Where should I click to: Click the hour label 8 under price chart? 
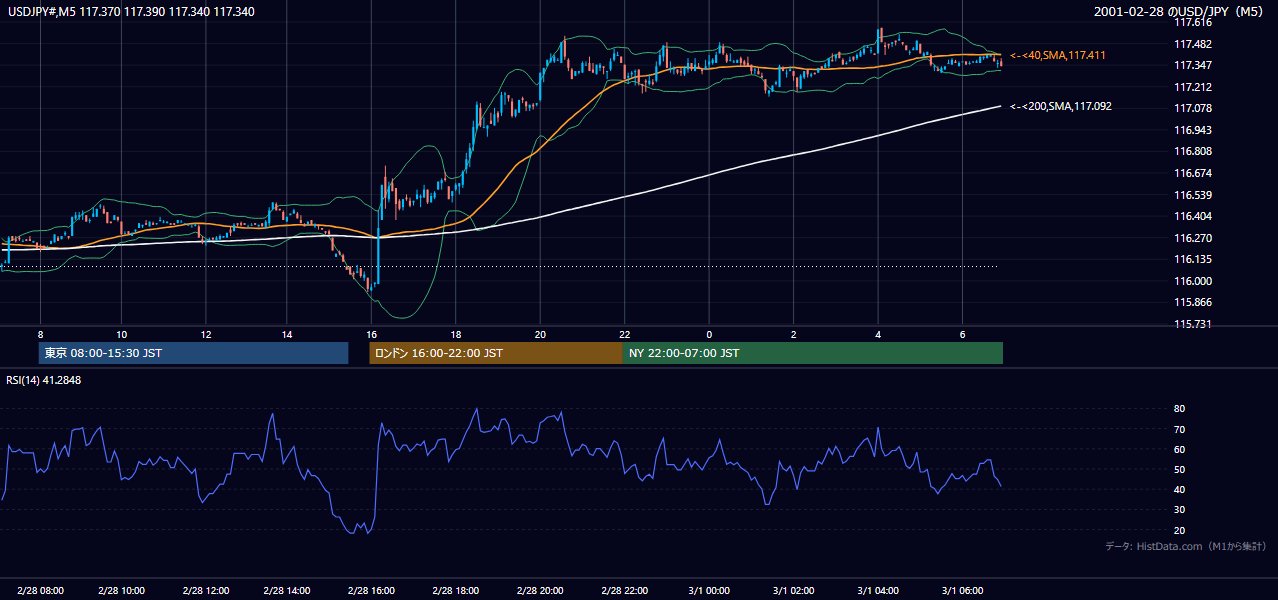pyautogui.click(x=40, y=334)
